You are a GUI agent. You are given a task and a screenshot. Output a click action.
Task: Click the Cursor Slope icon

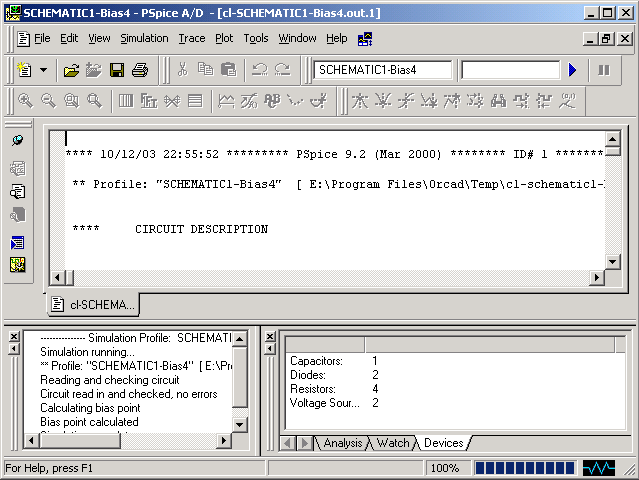click(x=406, y=101)
